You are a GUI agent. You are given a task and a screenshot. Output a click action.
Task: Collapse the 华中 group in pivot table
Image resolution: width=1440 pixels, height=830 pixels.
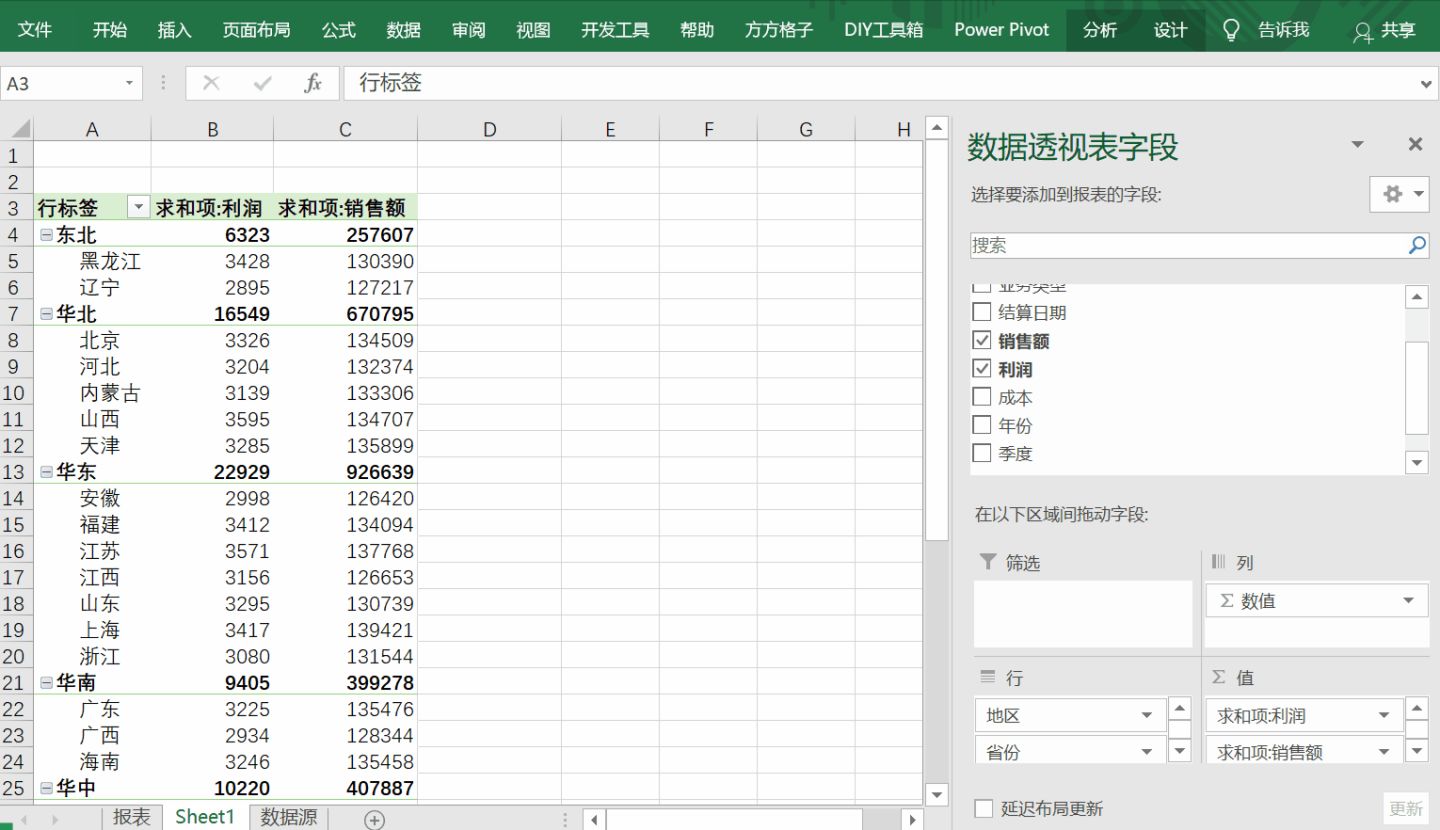pyautogui.click(x=46, y=788)
